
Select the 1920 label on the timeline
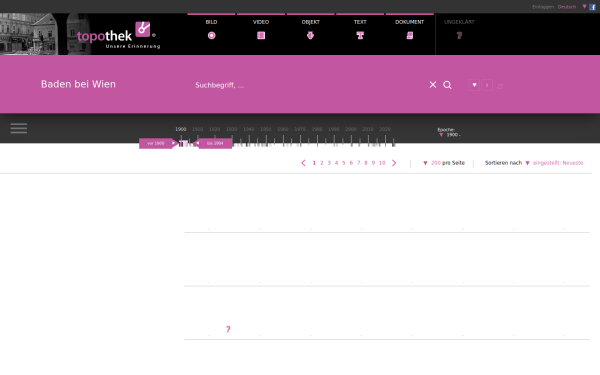pos(214,129)
